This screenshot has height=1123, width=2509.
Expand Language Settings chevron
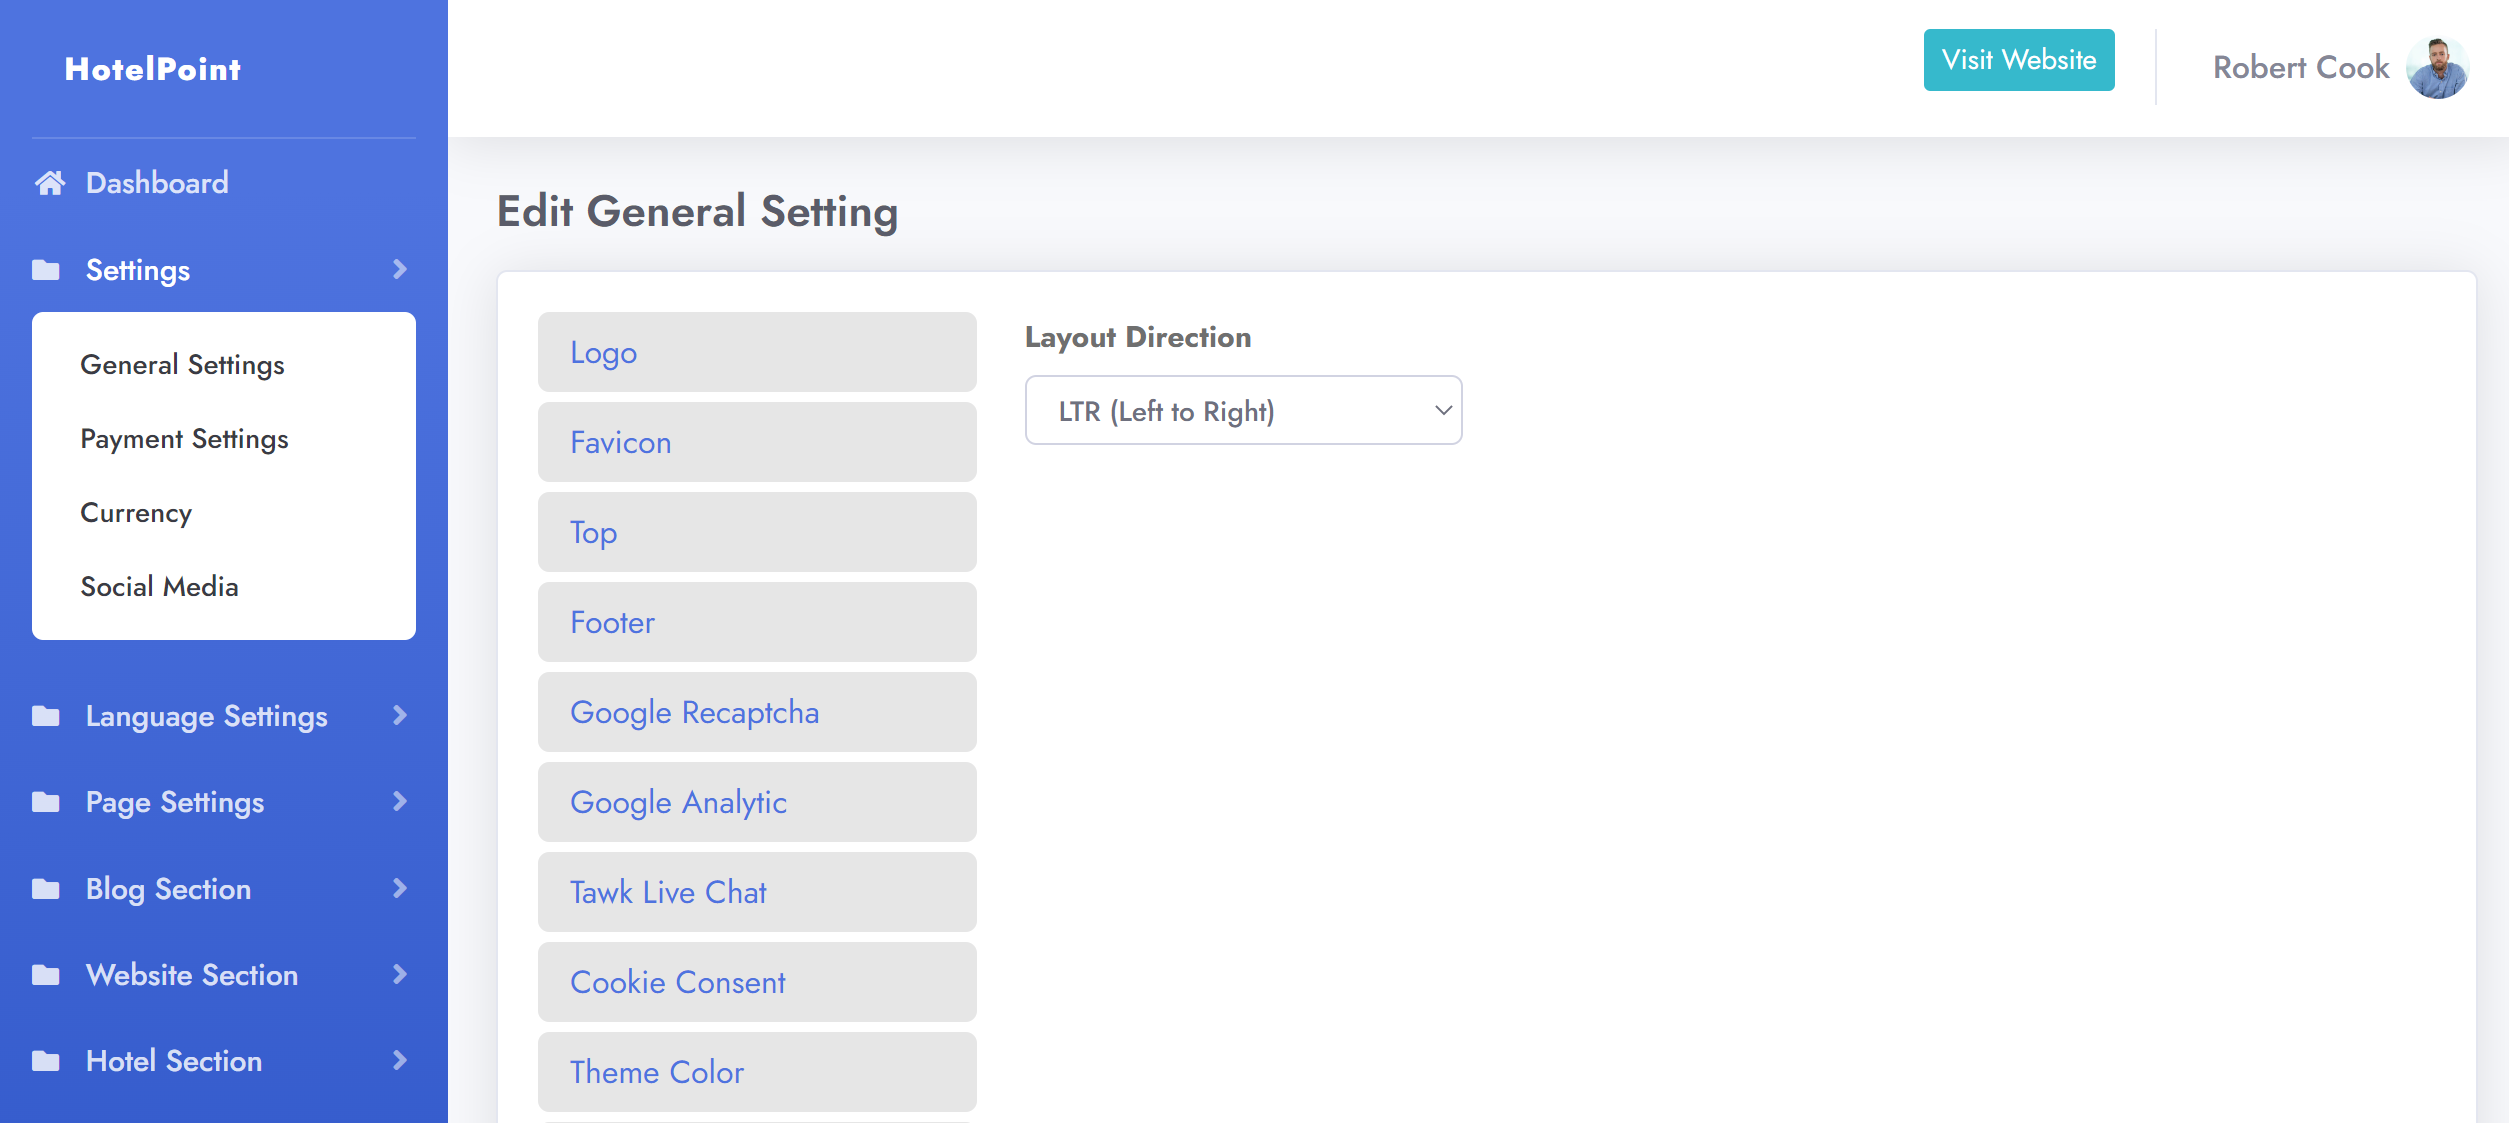pyautogui.click(x=400, y=716)
